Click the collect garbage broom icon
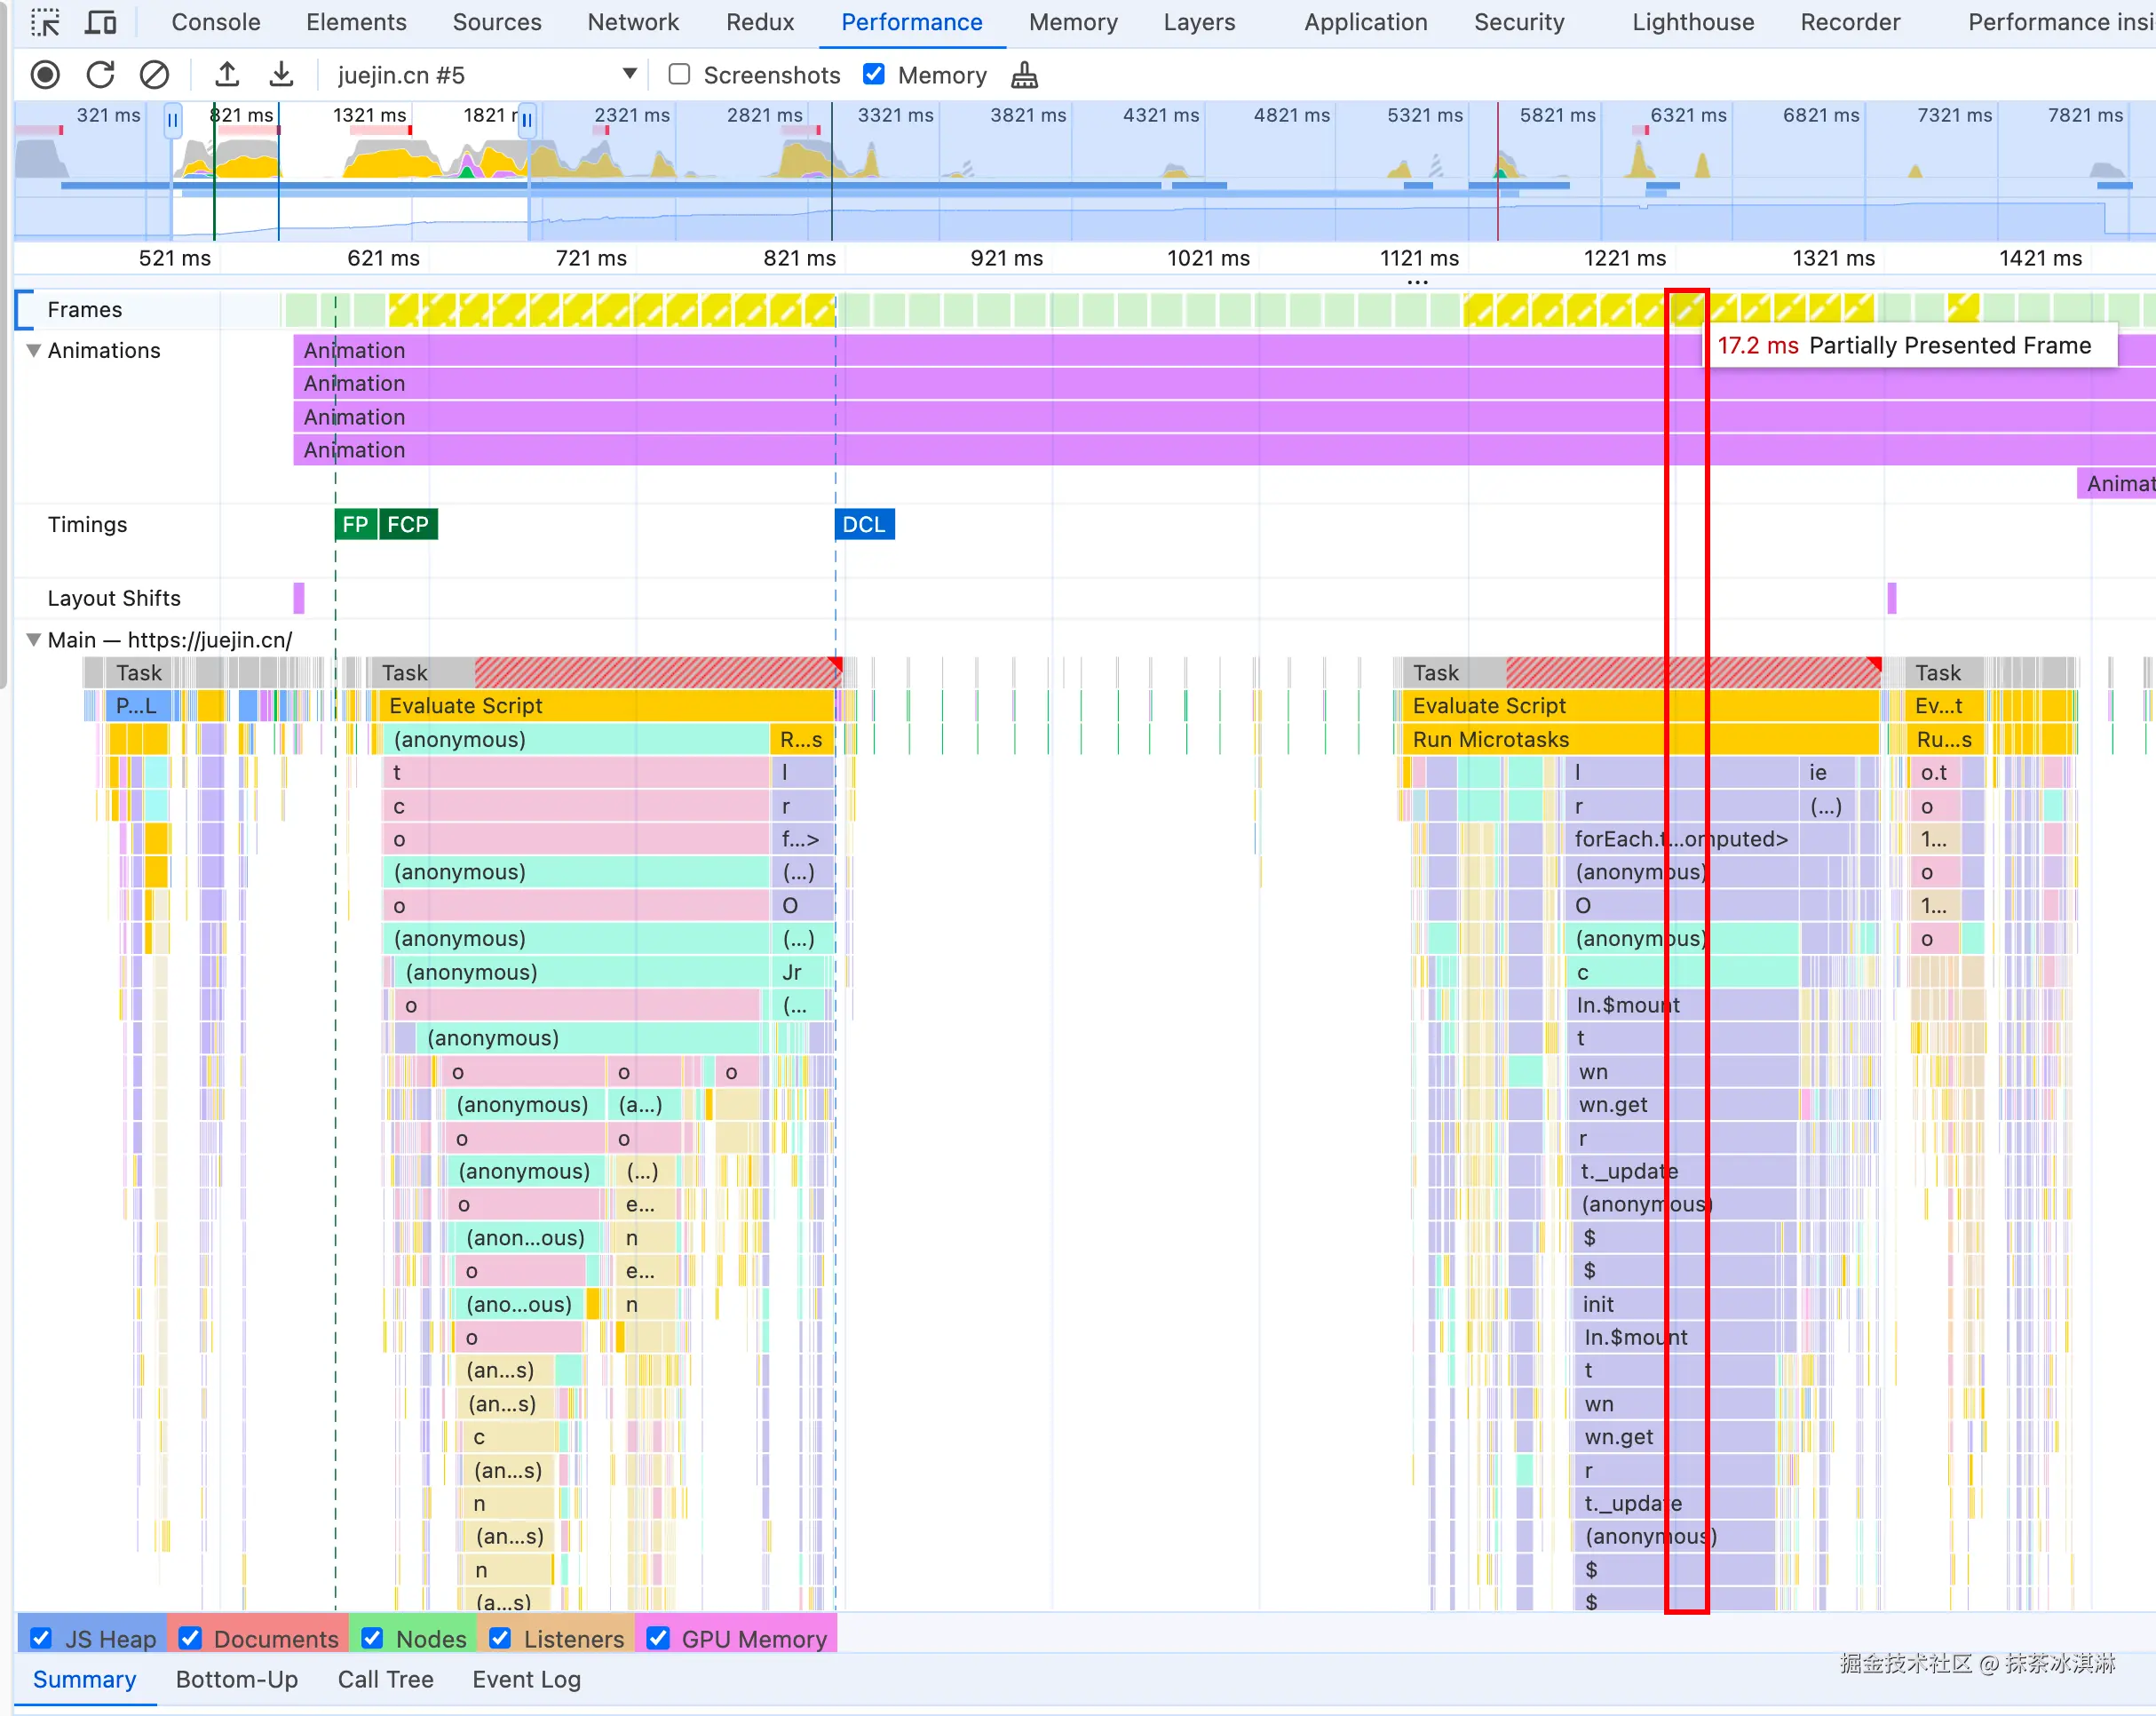 (x=1024, y=75)
